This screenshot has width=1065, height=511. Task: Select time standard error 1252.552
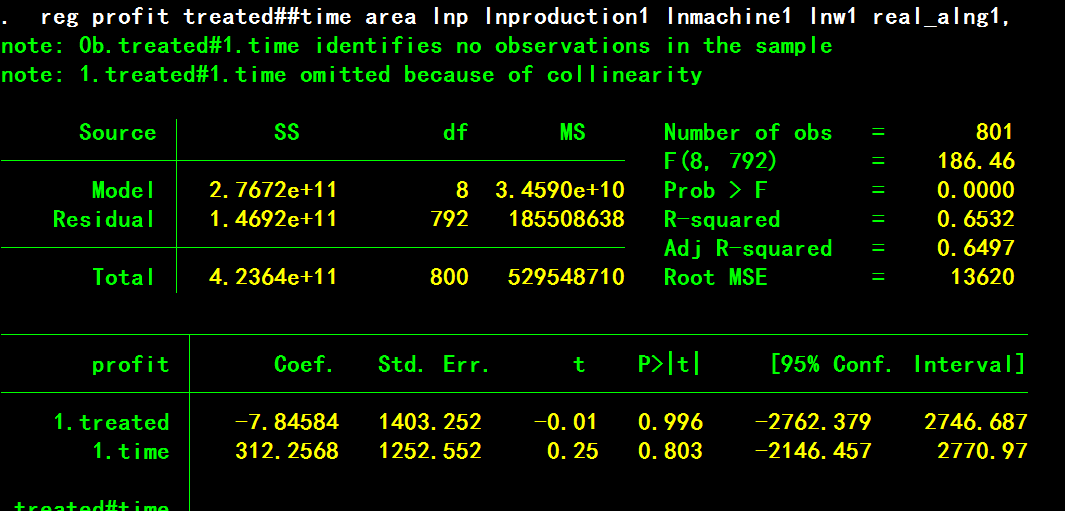[430, 452]
